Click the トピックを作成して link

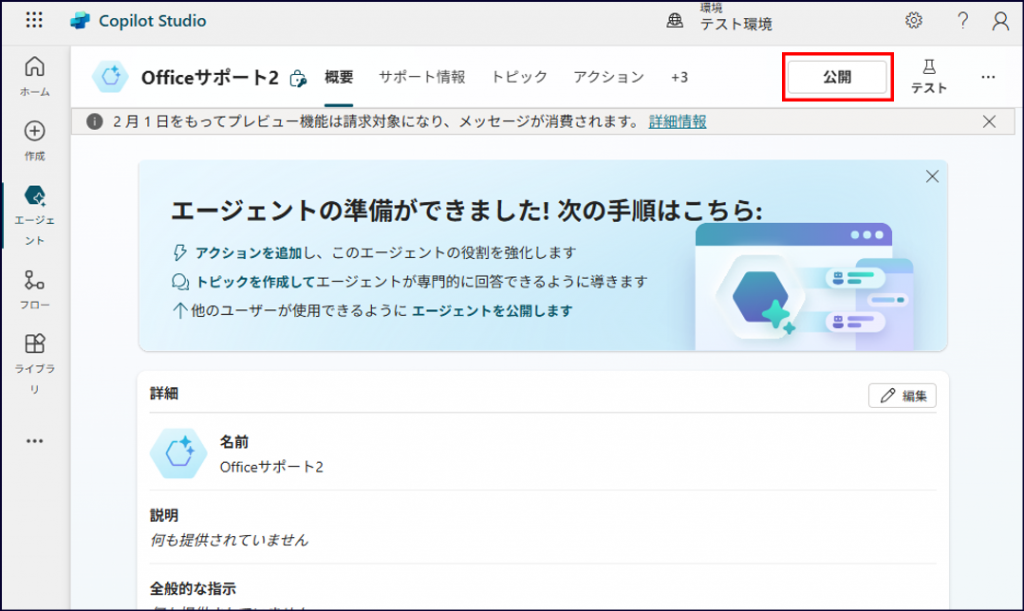[x=255, y=281]
